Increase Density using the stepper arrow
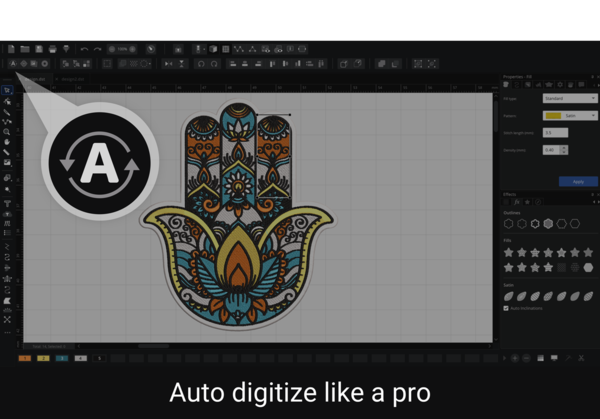 [x=565, y=147]
